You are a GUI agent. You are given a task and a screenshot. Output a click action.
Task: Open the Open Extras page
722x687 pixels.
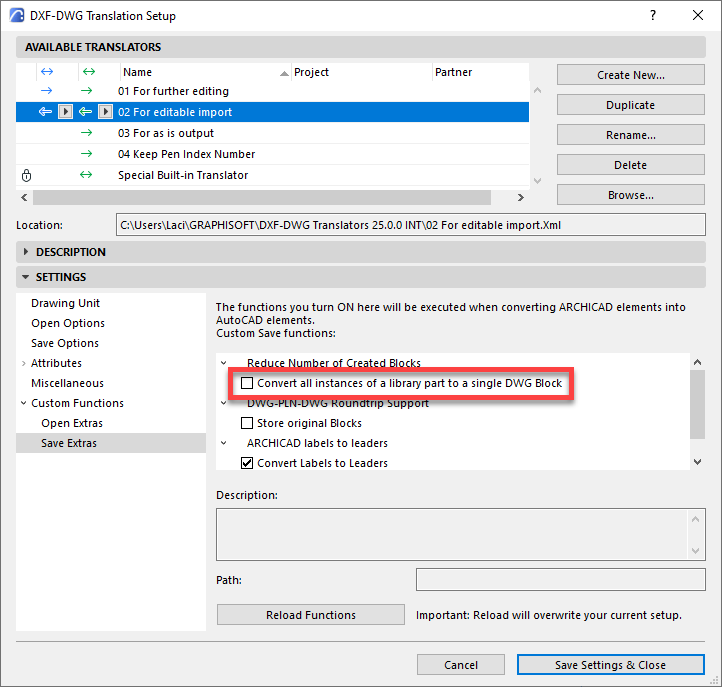72,423
